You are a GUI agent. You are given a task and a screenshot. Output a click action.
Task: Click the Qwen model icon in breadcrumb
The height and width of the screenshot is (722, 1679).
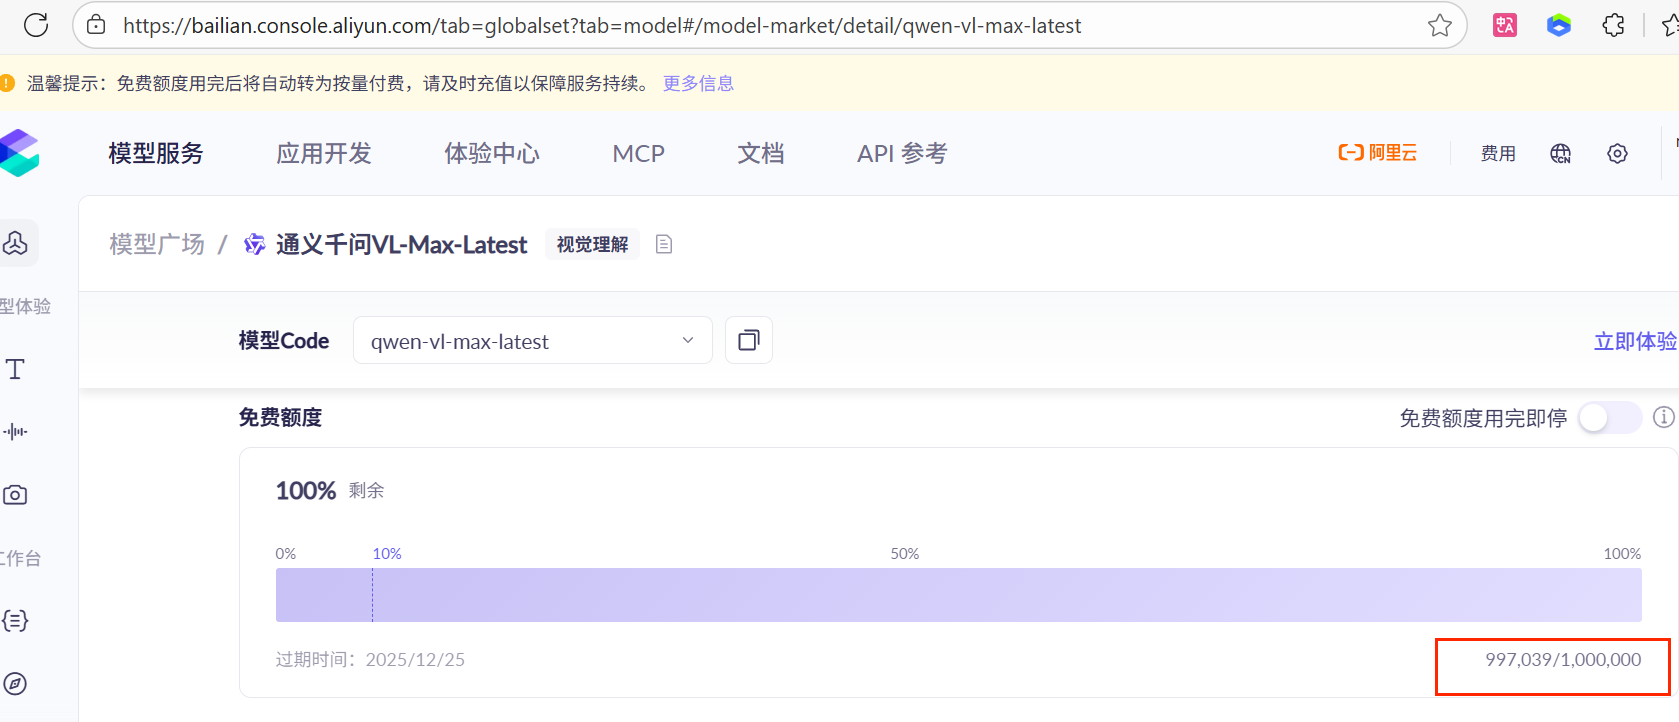point(255,244)
